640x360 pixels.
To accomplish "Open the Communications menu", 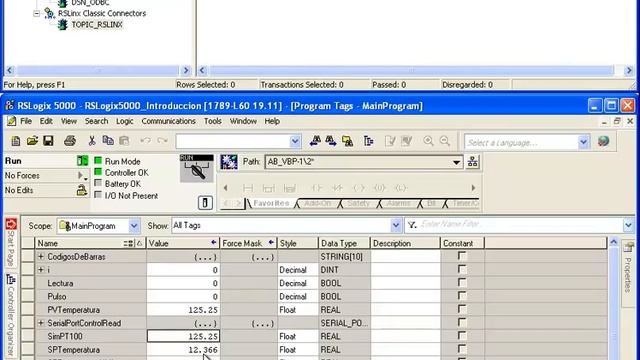I will coord(169,121).
